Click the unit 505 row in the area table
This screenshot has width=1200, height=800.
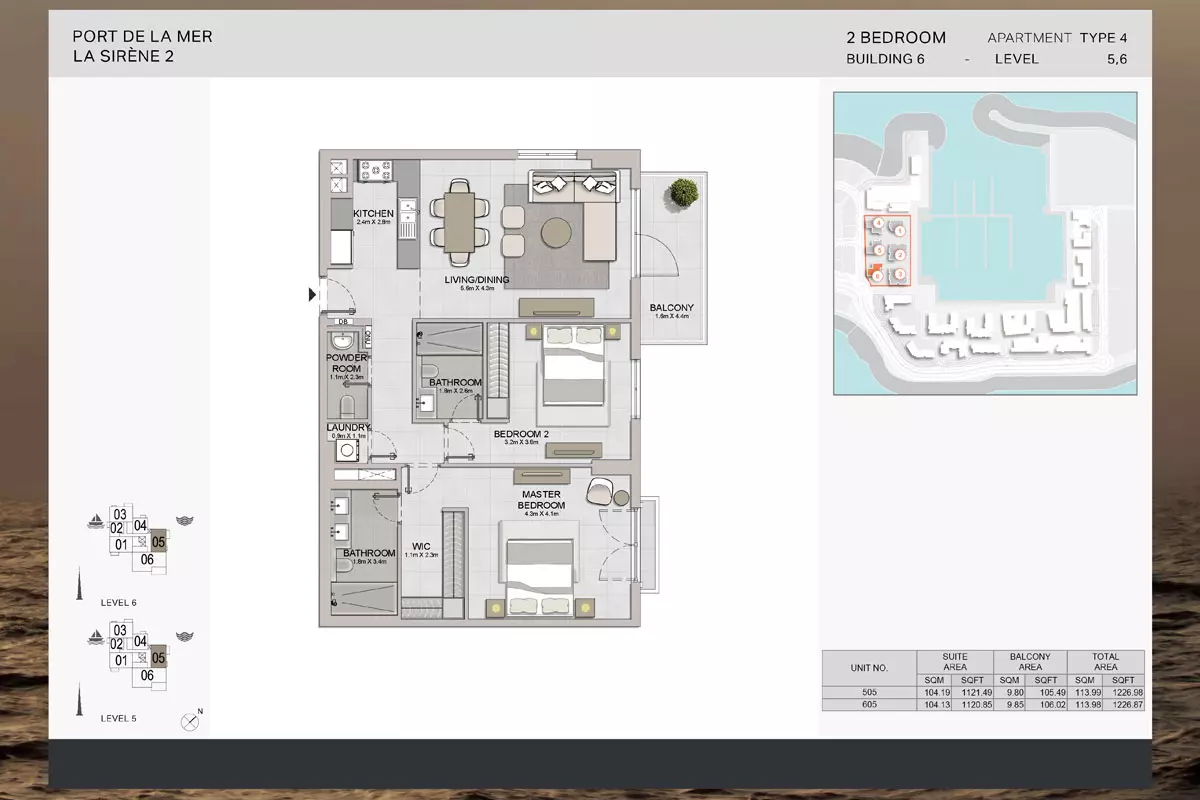[982, 692]
